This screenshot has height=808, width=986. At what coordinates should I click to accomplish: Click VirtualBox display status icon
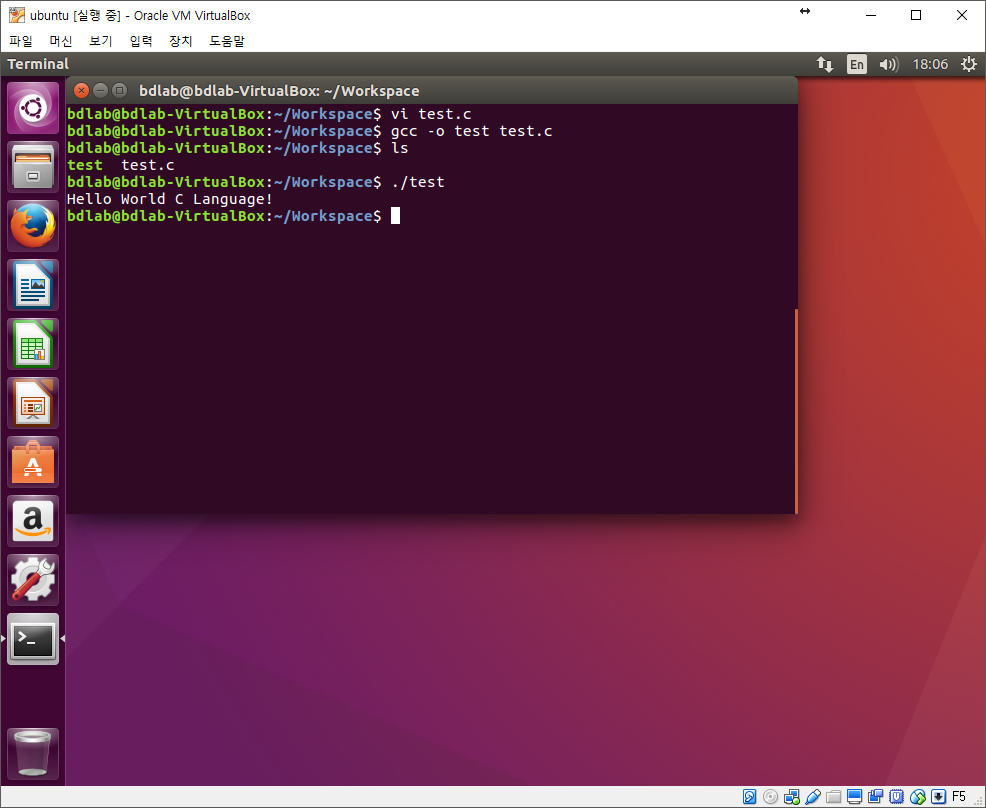coord(854,797)
